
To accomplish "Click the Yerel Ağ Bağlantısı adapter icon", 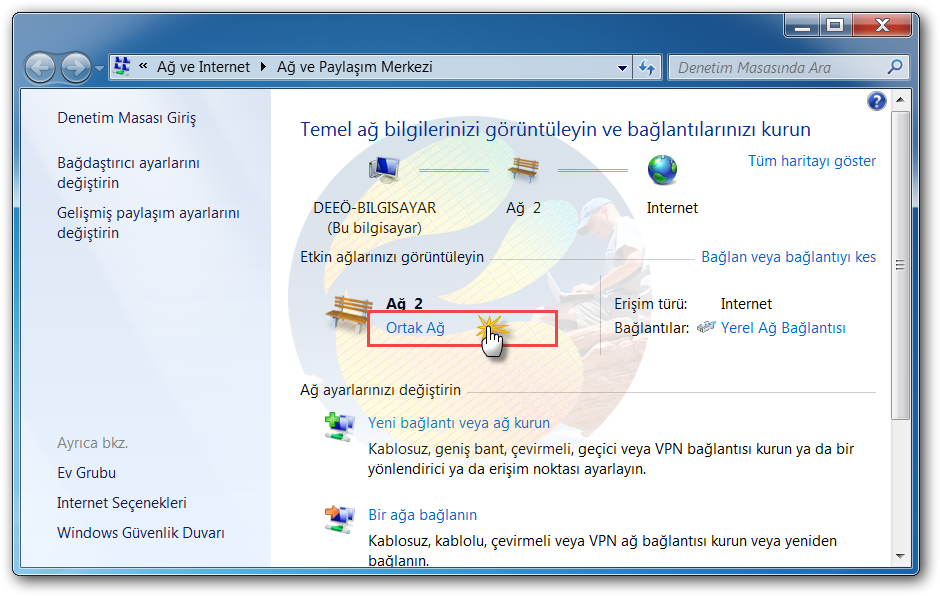I will click(706, 327).
